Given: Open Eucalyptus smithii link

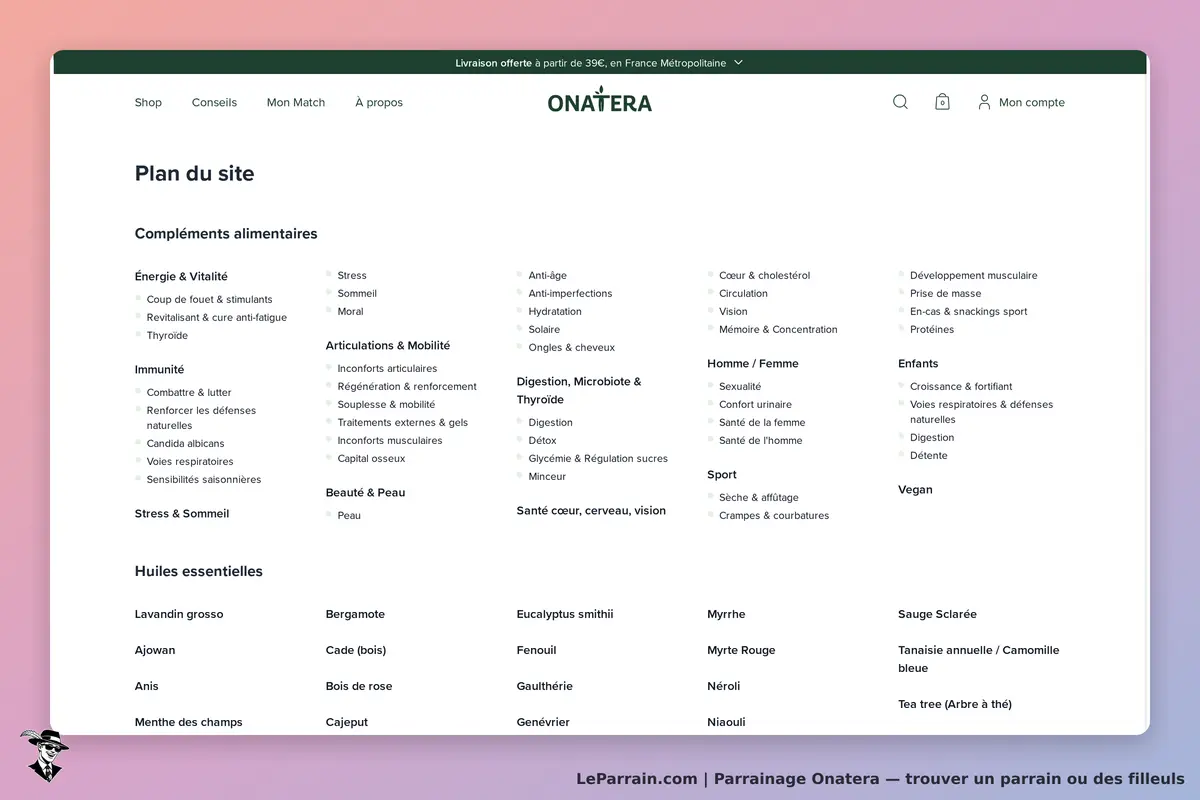Looking at the screenshot, I should click(x=565, y=614).
